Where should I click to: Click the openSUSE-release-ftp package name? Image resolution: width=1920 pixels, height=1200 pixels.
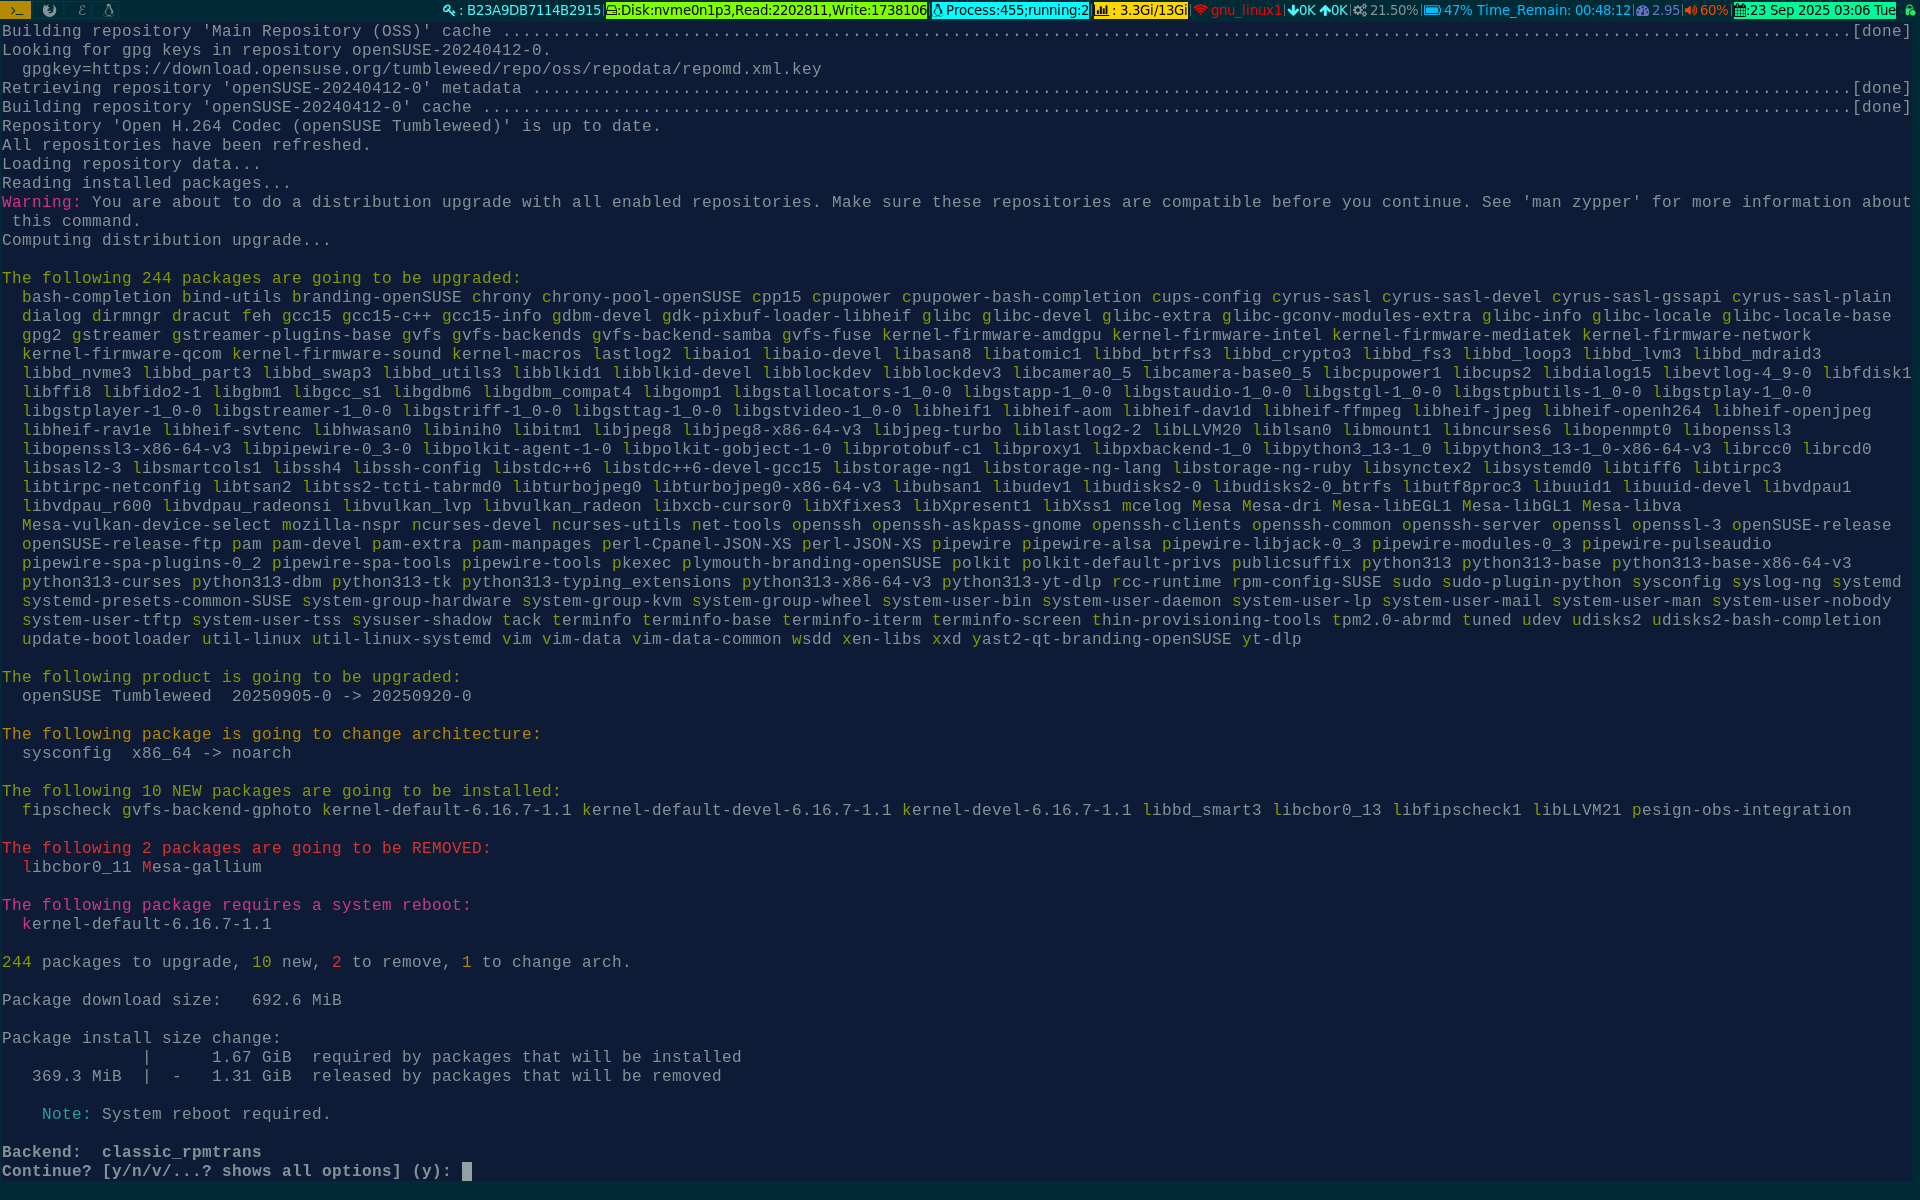click(x=121, y=544)
